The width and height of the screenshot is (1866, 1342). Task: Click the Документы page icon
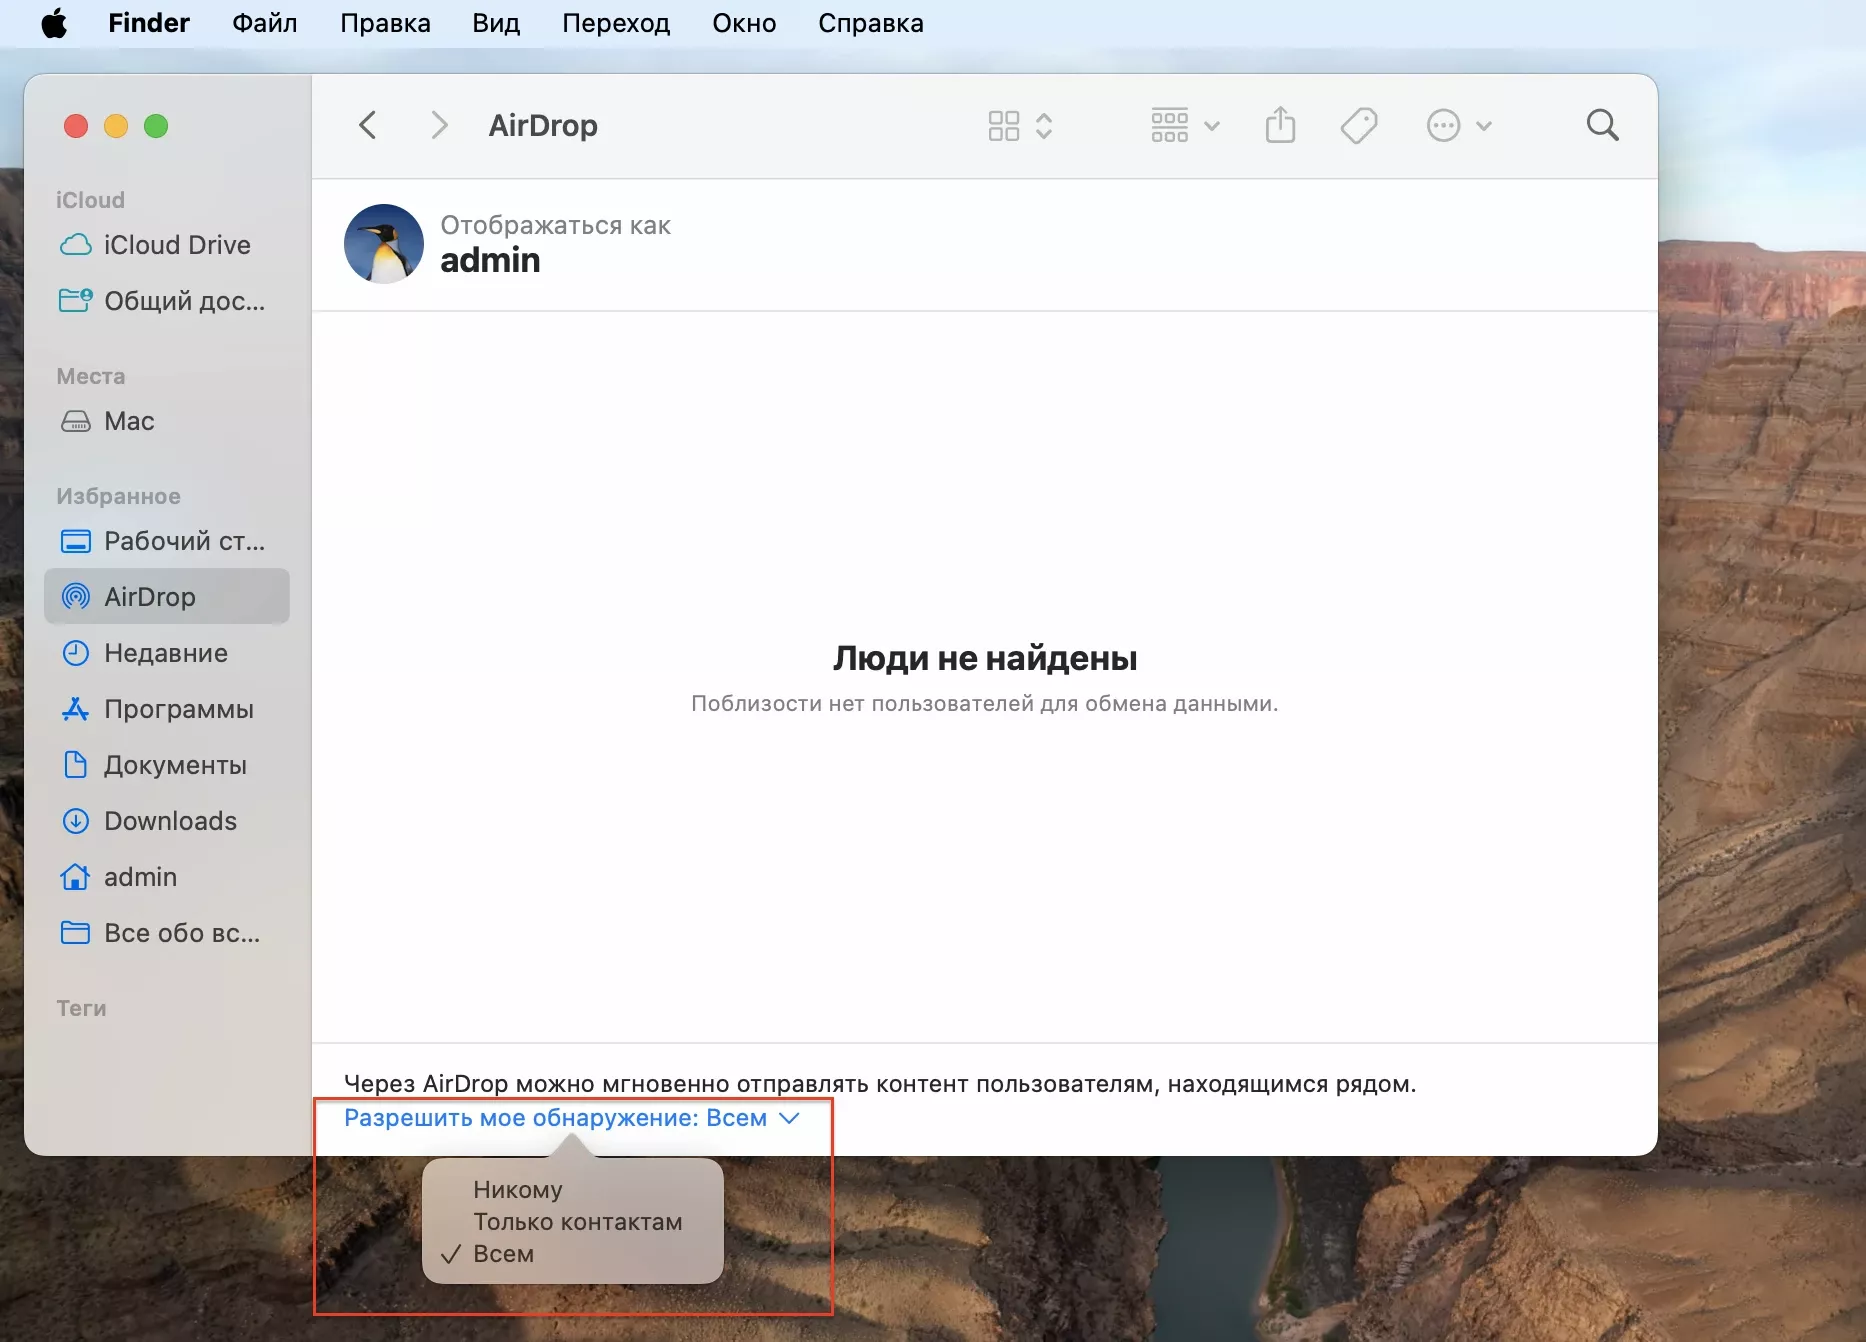tap(76, 765)
